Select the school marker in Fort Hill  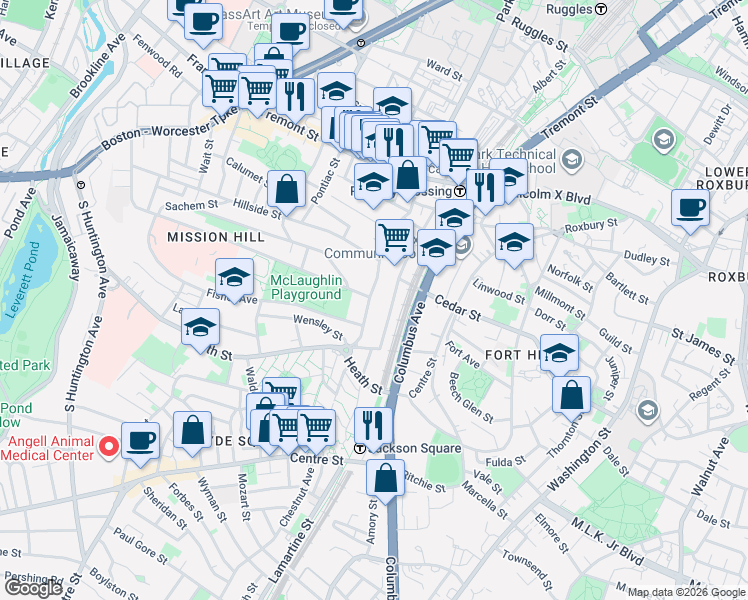point(560,356)
